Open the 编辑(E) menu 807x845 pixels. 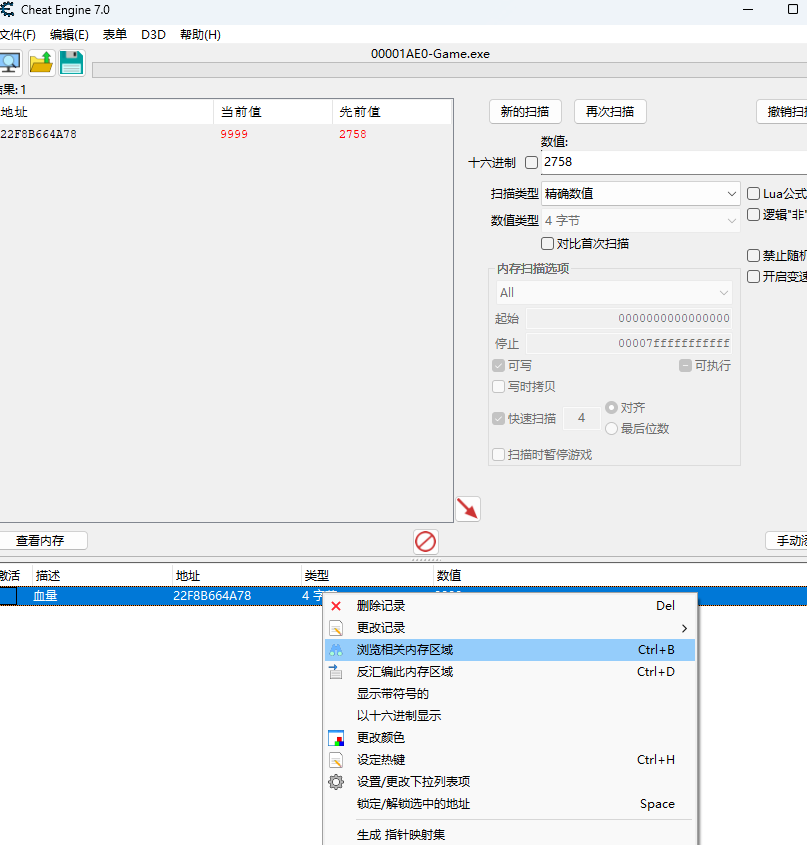pos(69,35)
